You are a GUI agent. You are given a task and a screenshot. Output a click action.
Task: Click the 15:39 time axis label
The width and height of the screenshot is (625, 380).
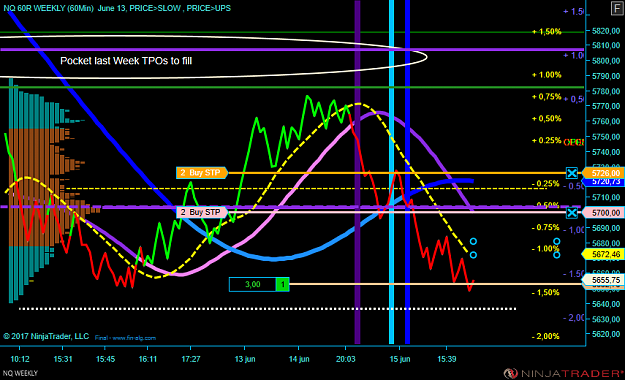[446, 359]
